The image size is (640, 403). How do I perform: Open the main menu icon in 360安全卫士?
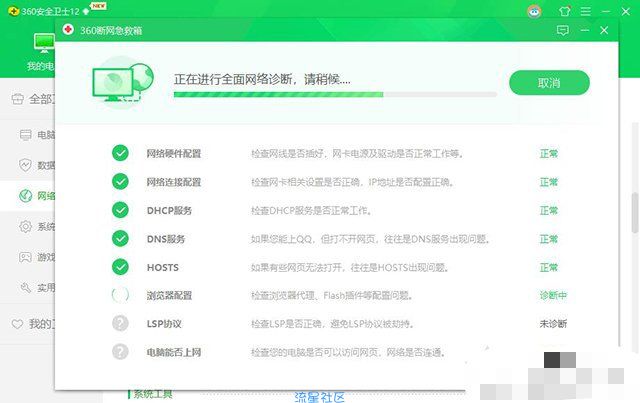click(x=586, y=11)
